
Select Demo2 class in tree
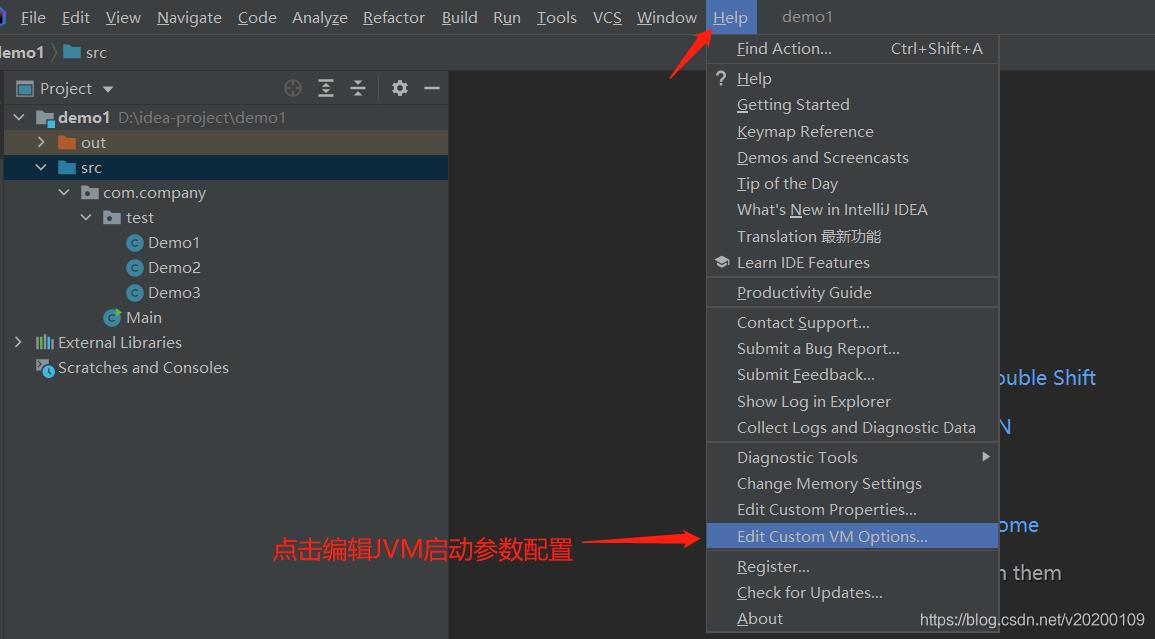(174, 268)
